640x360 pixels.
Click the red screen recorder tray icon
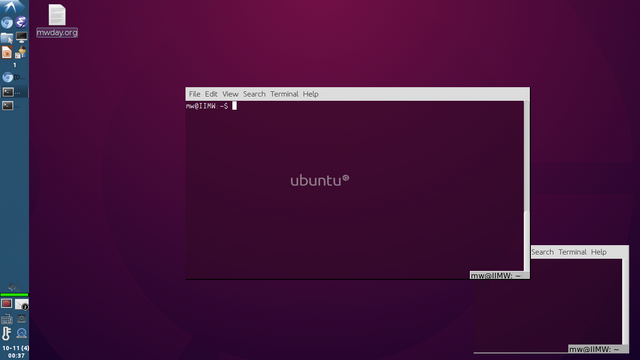click(x=7, y=304)
